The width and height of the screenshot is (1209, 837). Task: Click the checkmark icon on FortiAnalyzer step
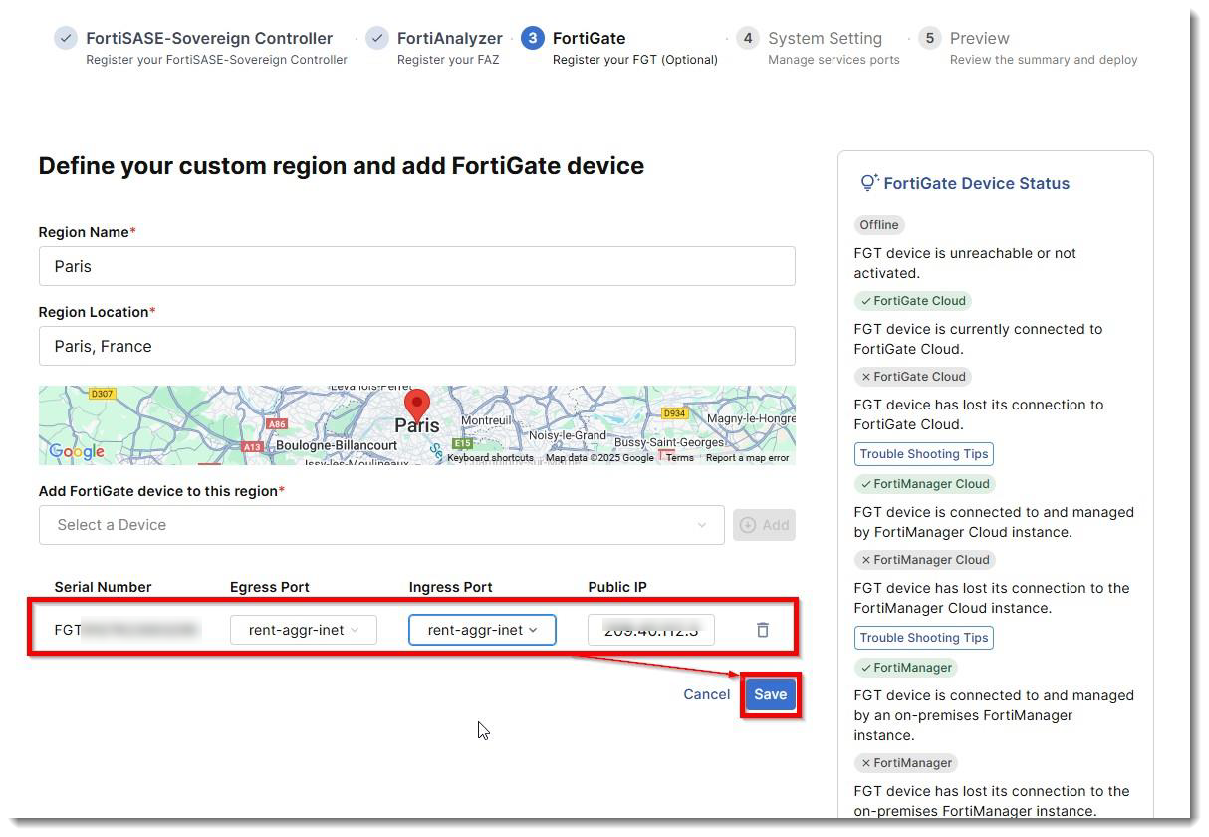(x=377, y=38)
